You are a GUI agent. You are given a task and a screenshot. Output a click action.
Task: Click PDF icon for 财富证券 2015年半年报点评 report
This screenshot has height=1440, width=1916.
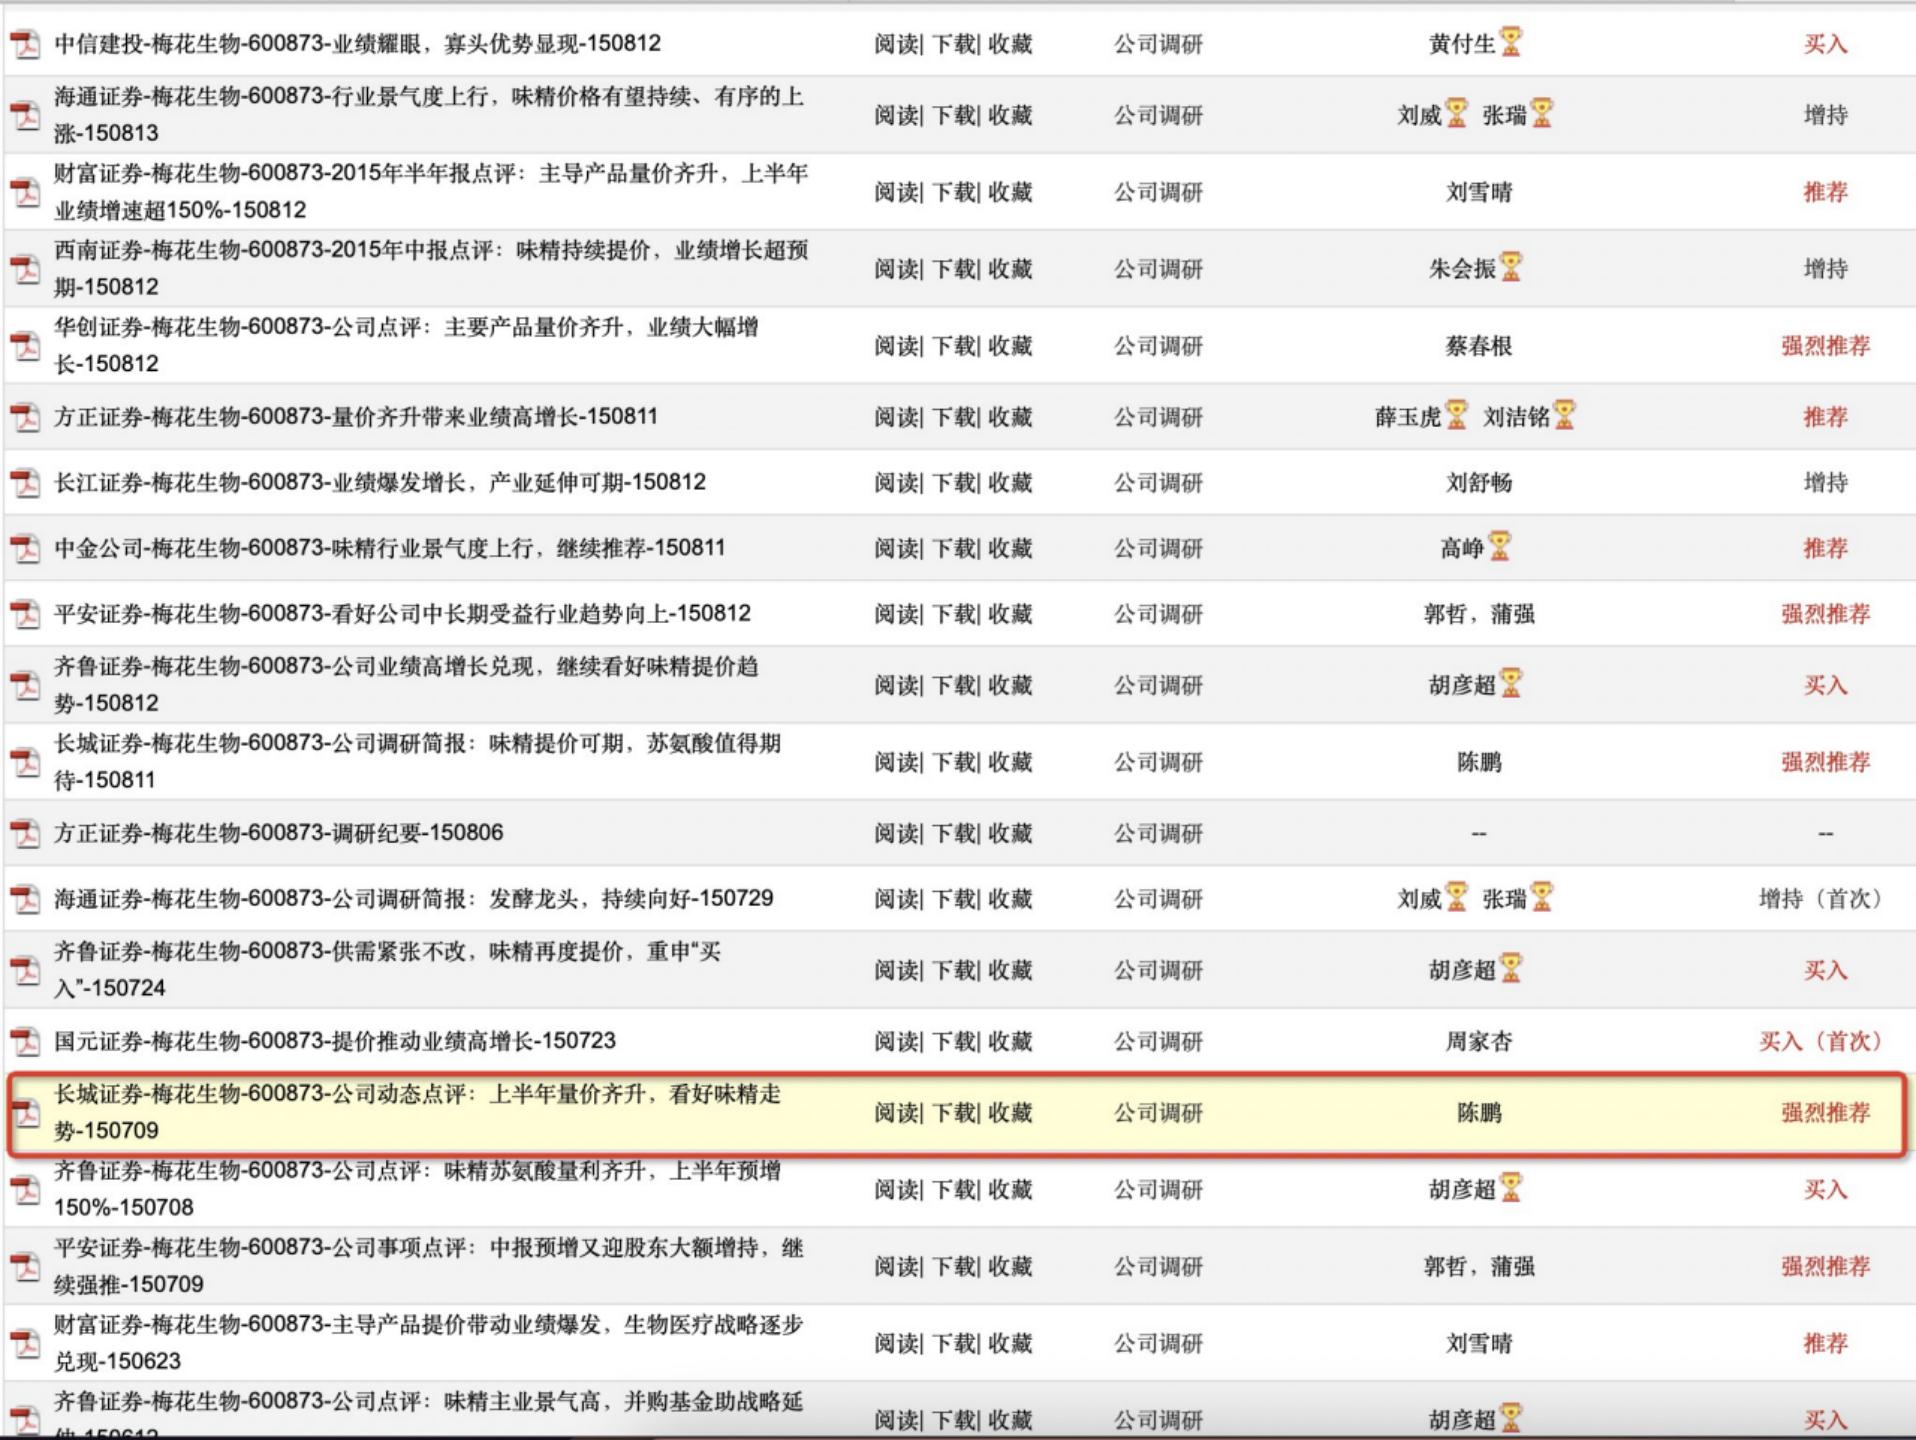tap(25, 192)
